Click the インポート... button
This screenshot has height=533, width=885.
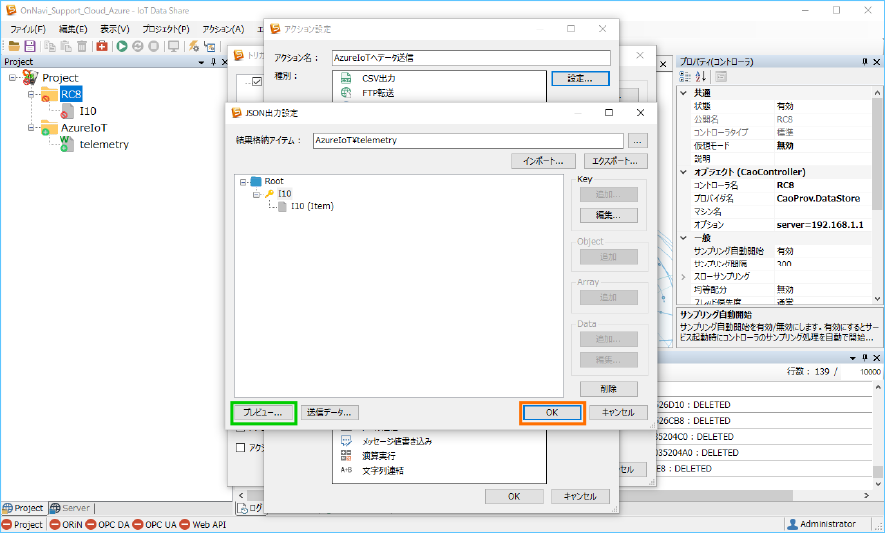[x=543, y=161]
